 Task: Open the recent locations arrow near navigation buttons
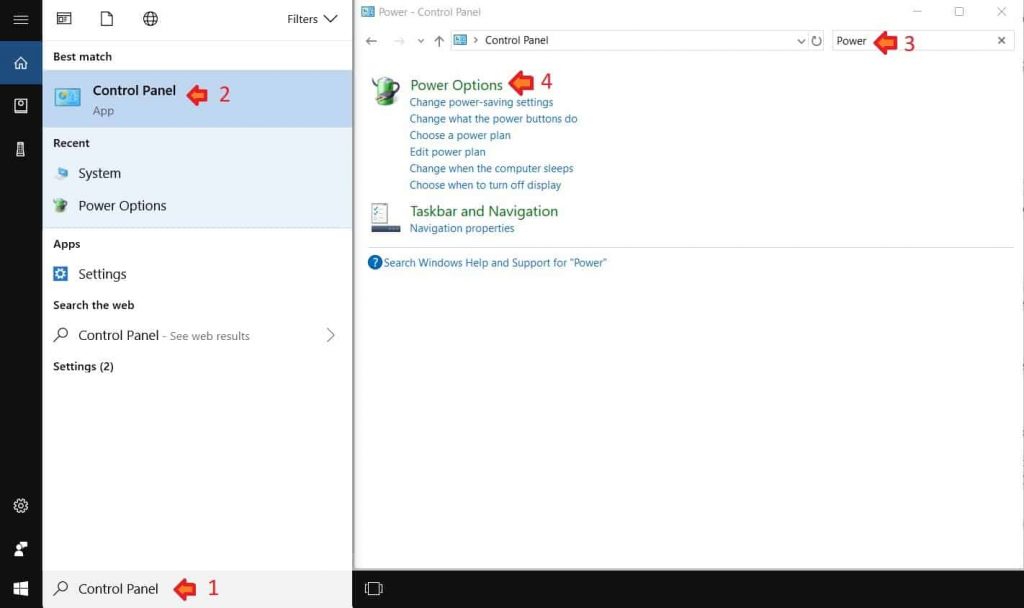(420, 40)
